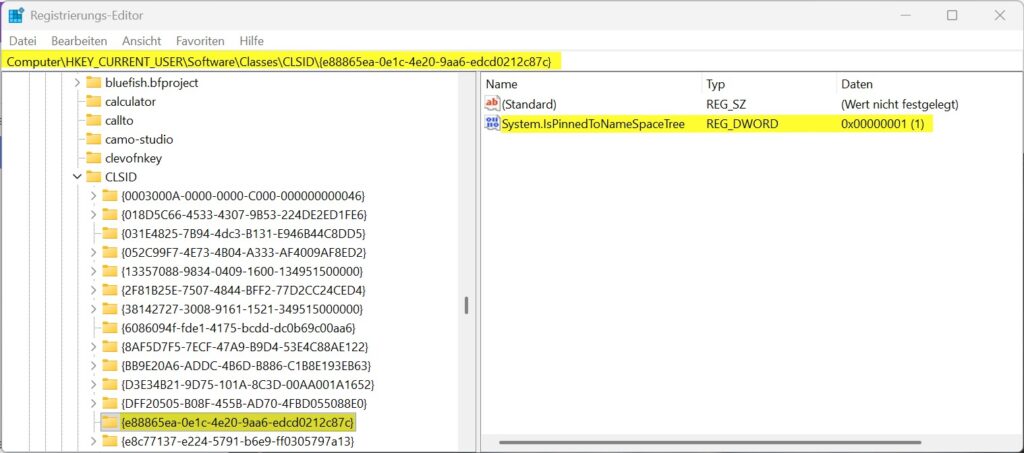Expand key {018D5C66-4533-4307-9B53-224DE2ED1FE6}
This screenshot has width=1024, height=453.
93,215
